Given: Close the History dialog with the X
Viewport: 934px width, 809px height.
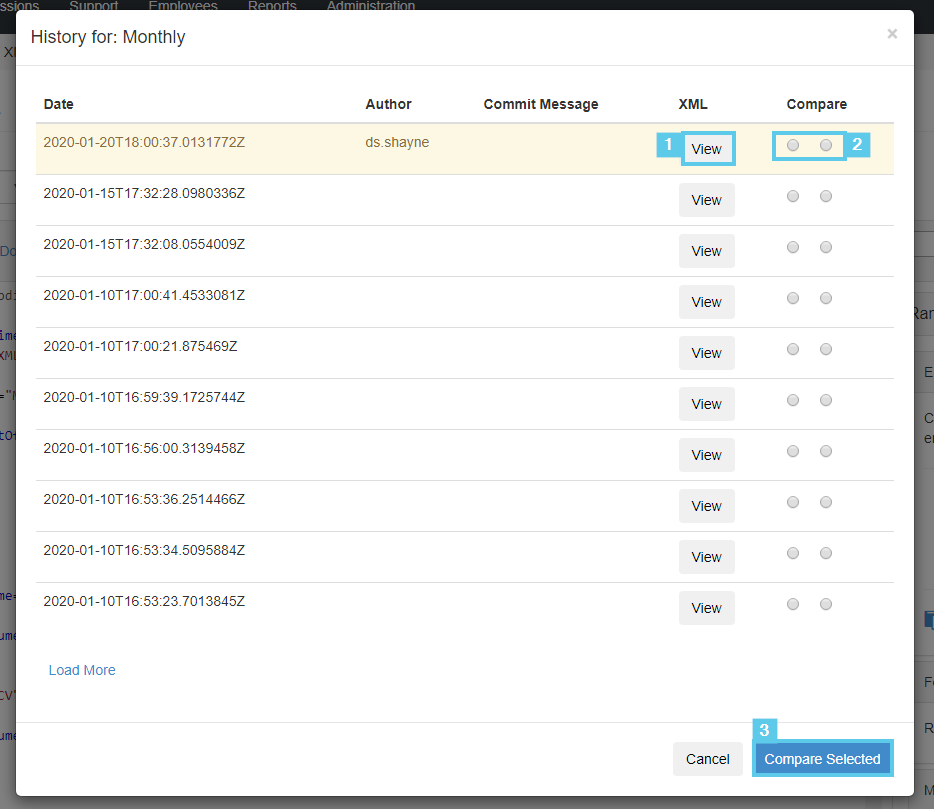Looking at the screenshot, I should click(892, 34).
